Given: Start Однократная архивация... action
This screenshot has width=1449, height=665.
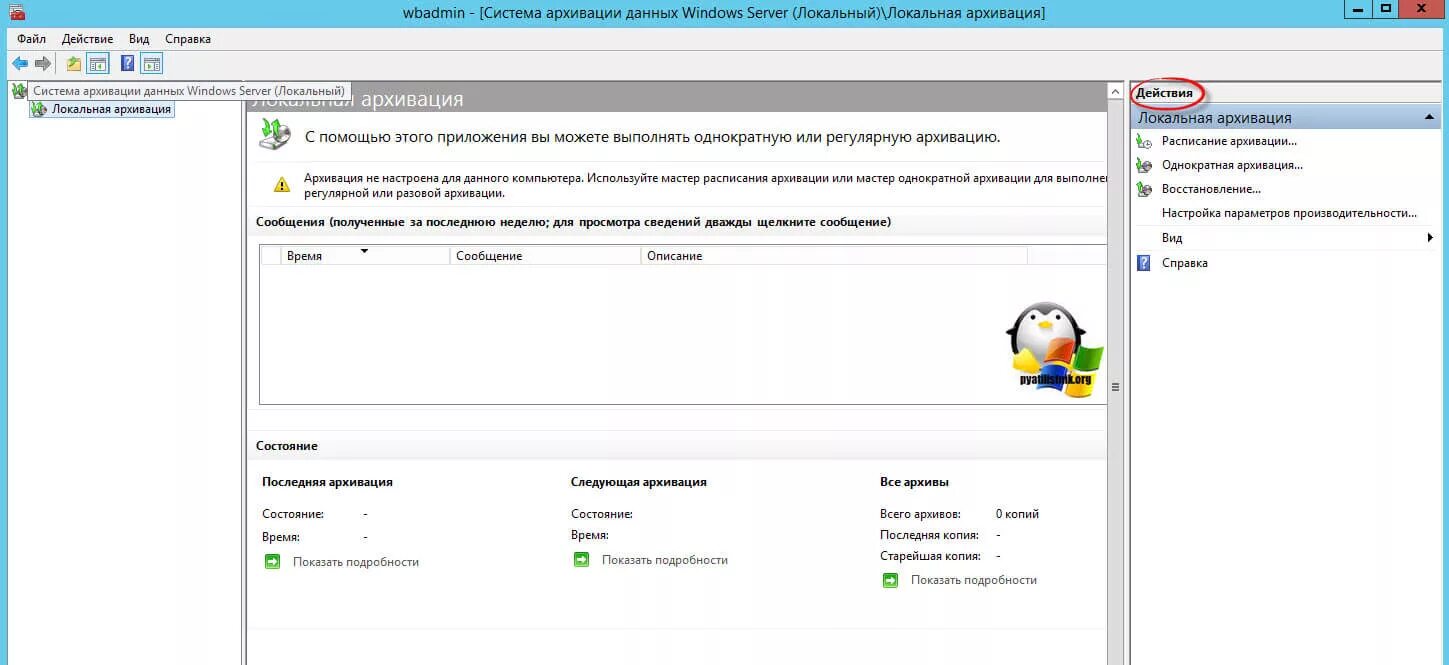Looking at the screenshot, I should [x=1232, y=165].
